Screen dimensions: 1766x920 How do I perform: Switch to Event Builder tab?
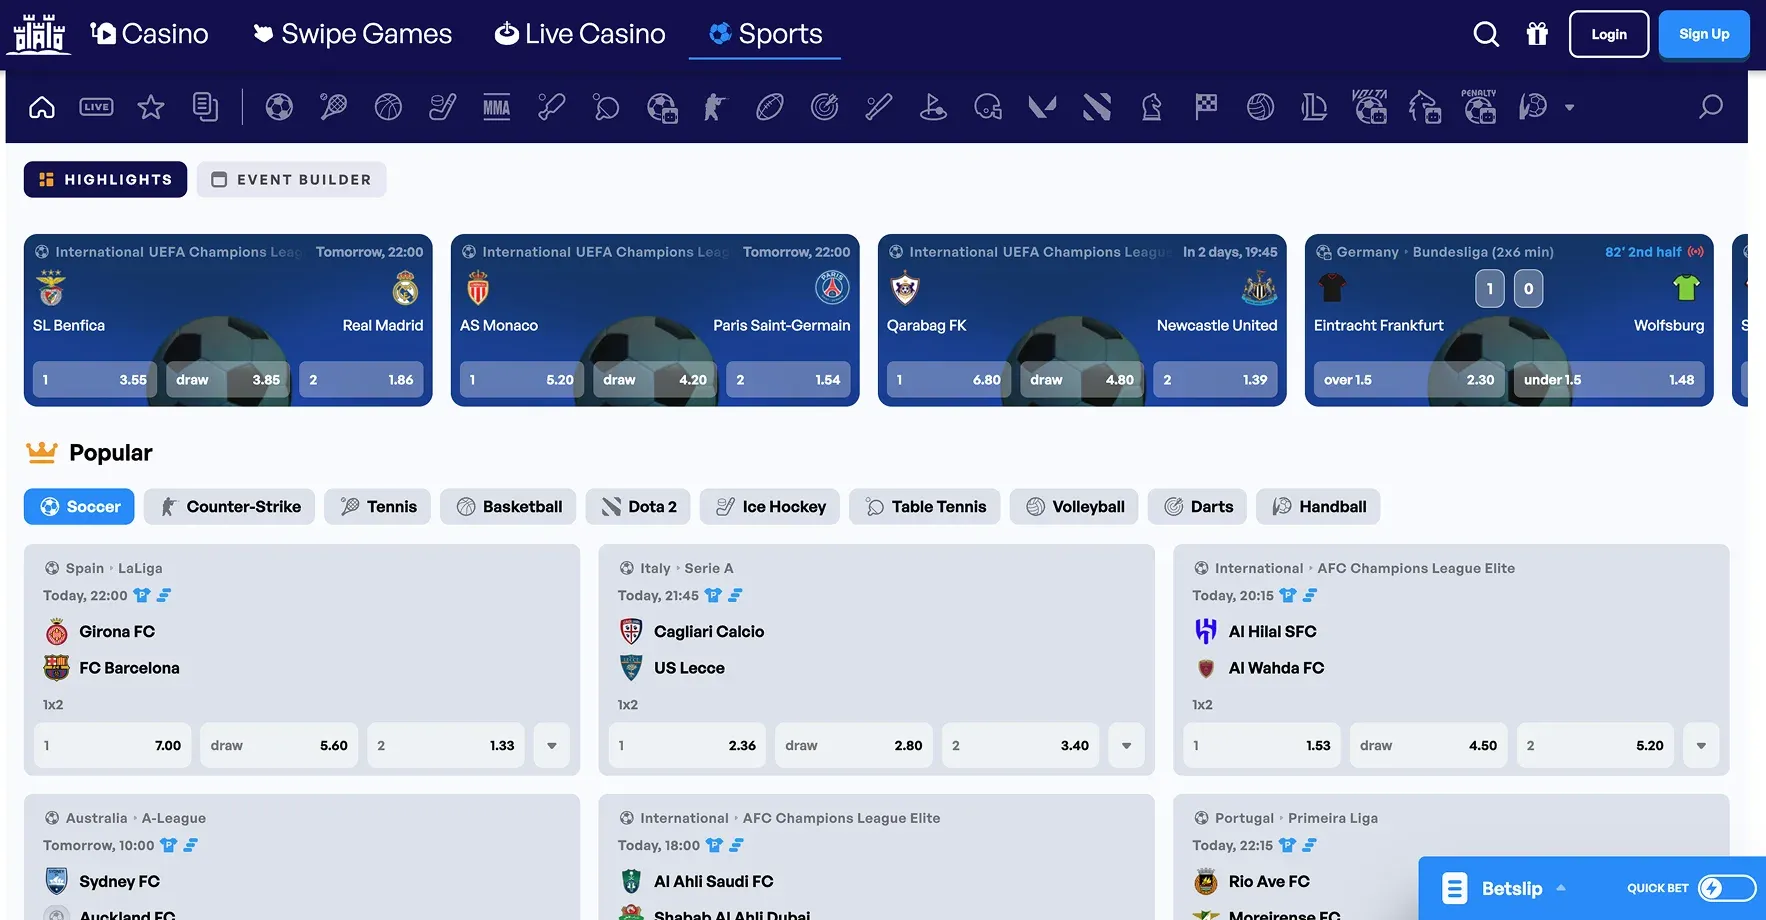tap(291, 180)
